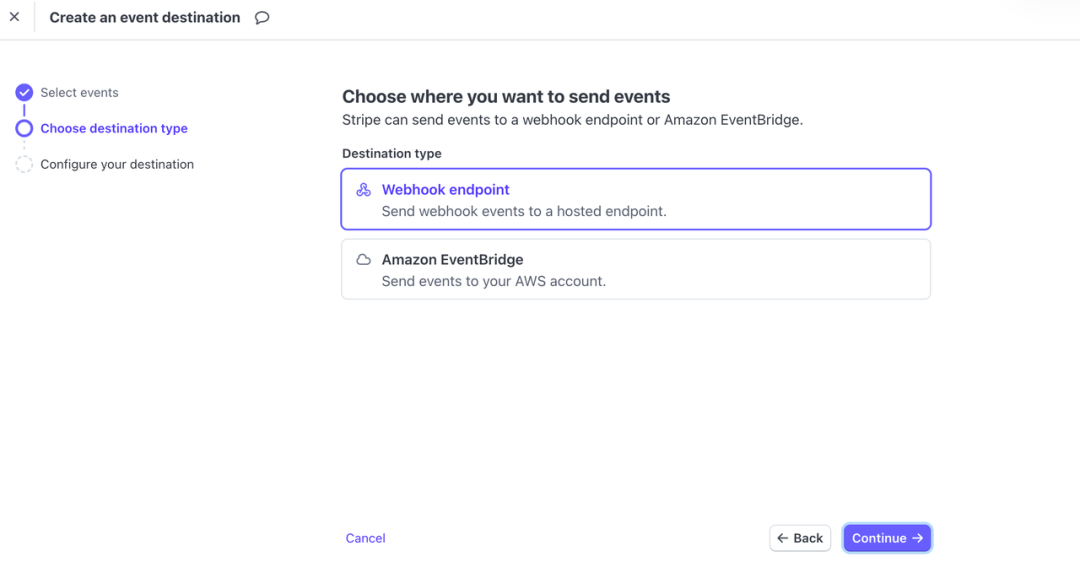This screenshot has width=1080, height=573.
Task: Click the webhook icon in the first option
Action: click(x=364, y=190)
